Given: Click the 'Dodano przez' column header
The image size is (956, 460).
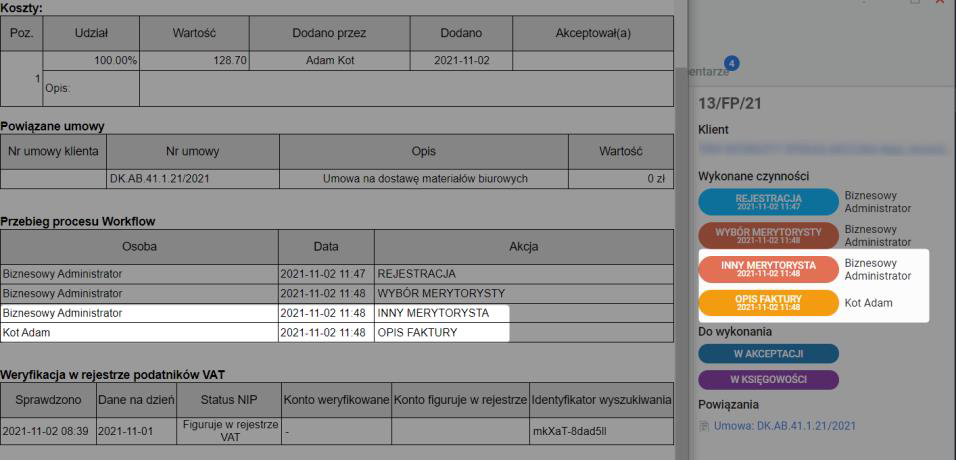Looking at the screenshot, I should pyautogui.click(x=329, y=34).
